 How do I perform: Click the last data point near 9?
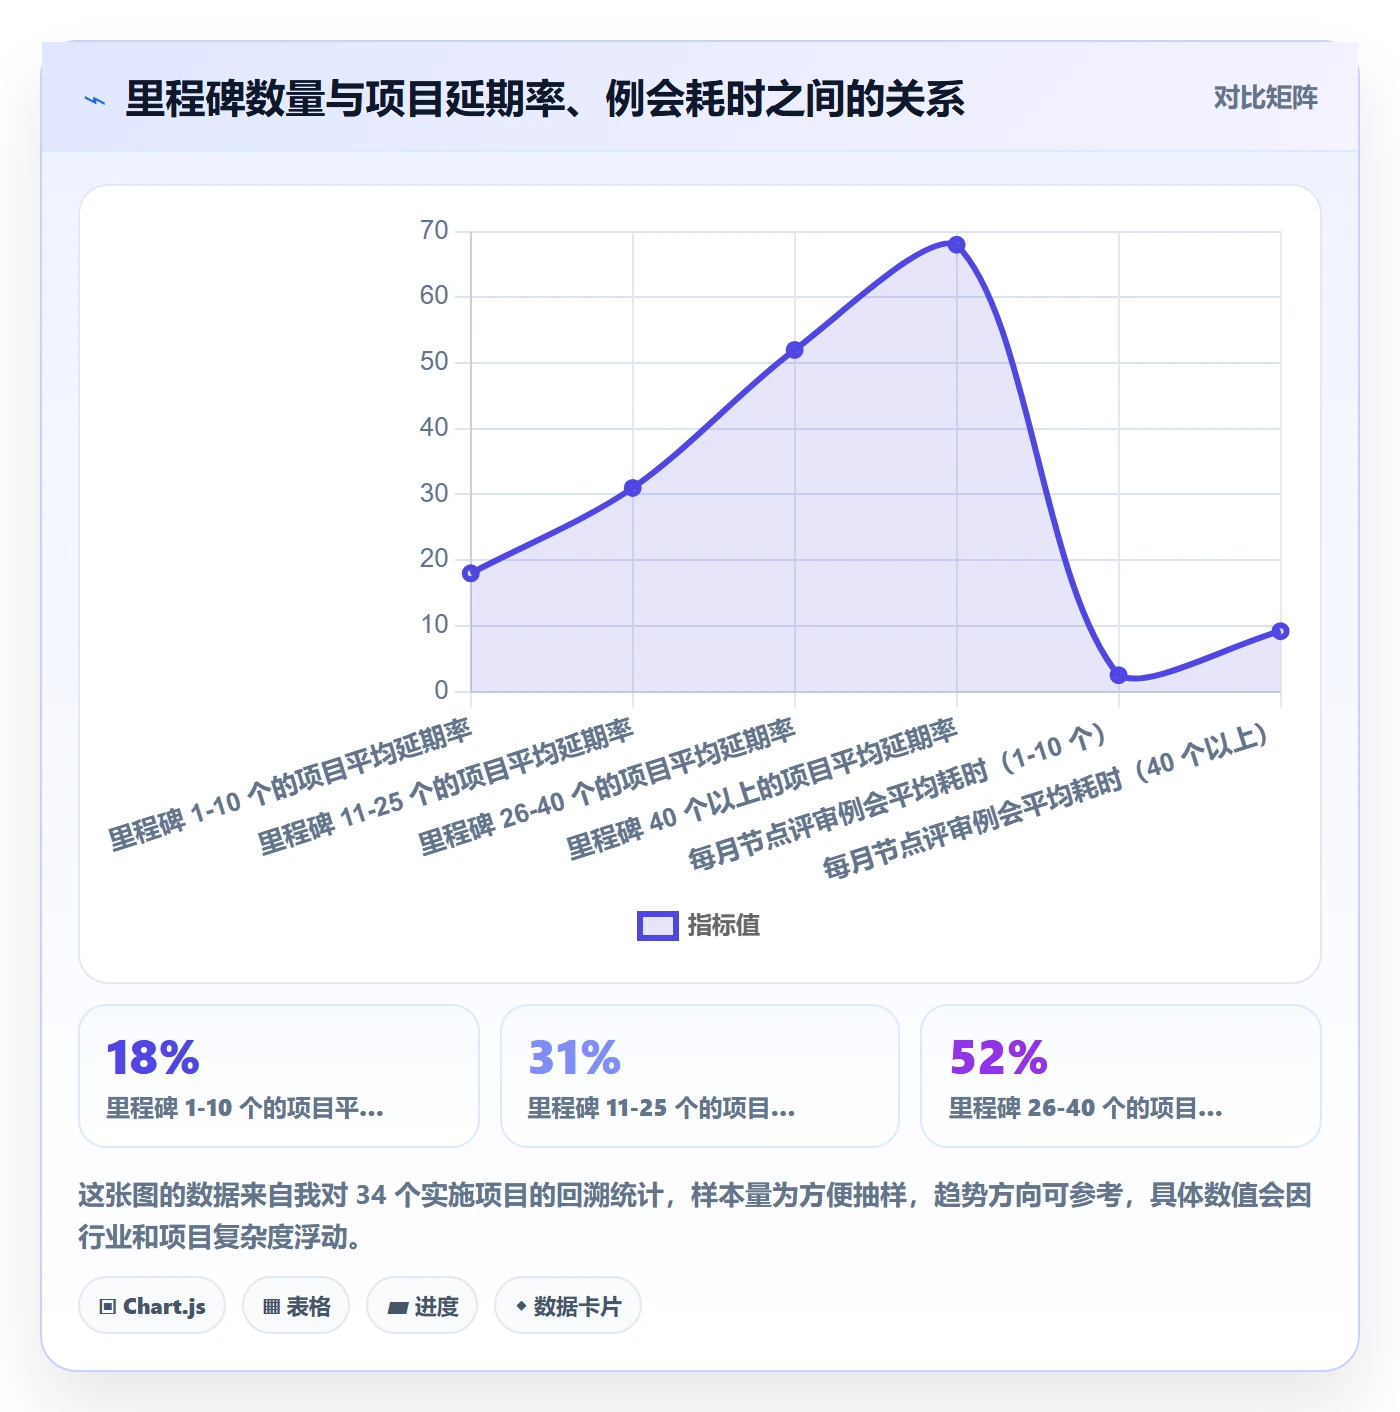click(1281, 631)
